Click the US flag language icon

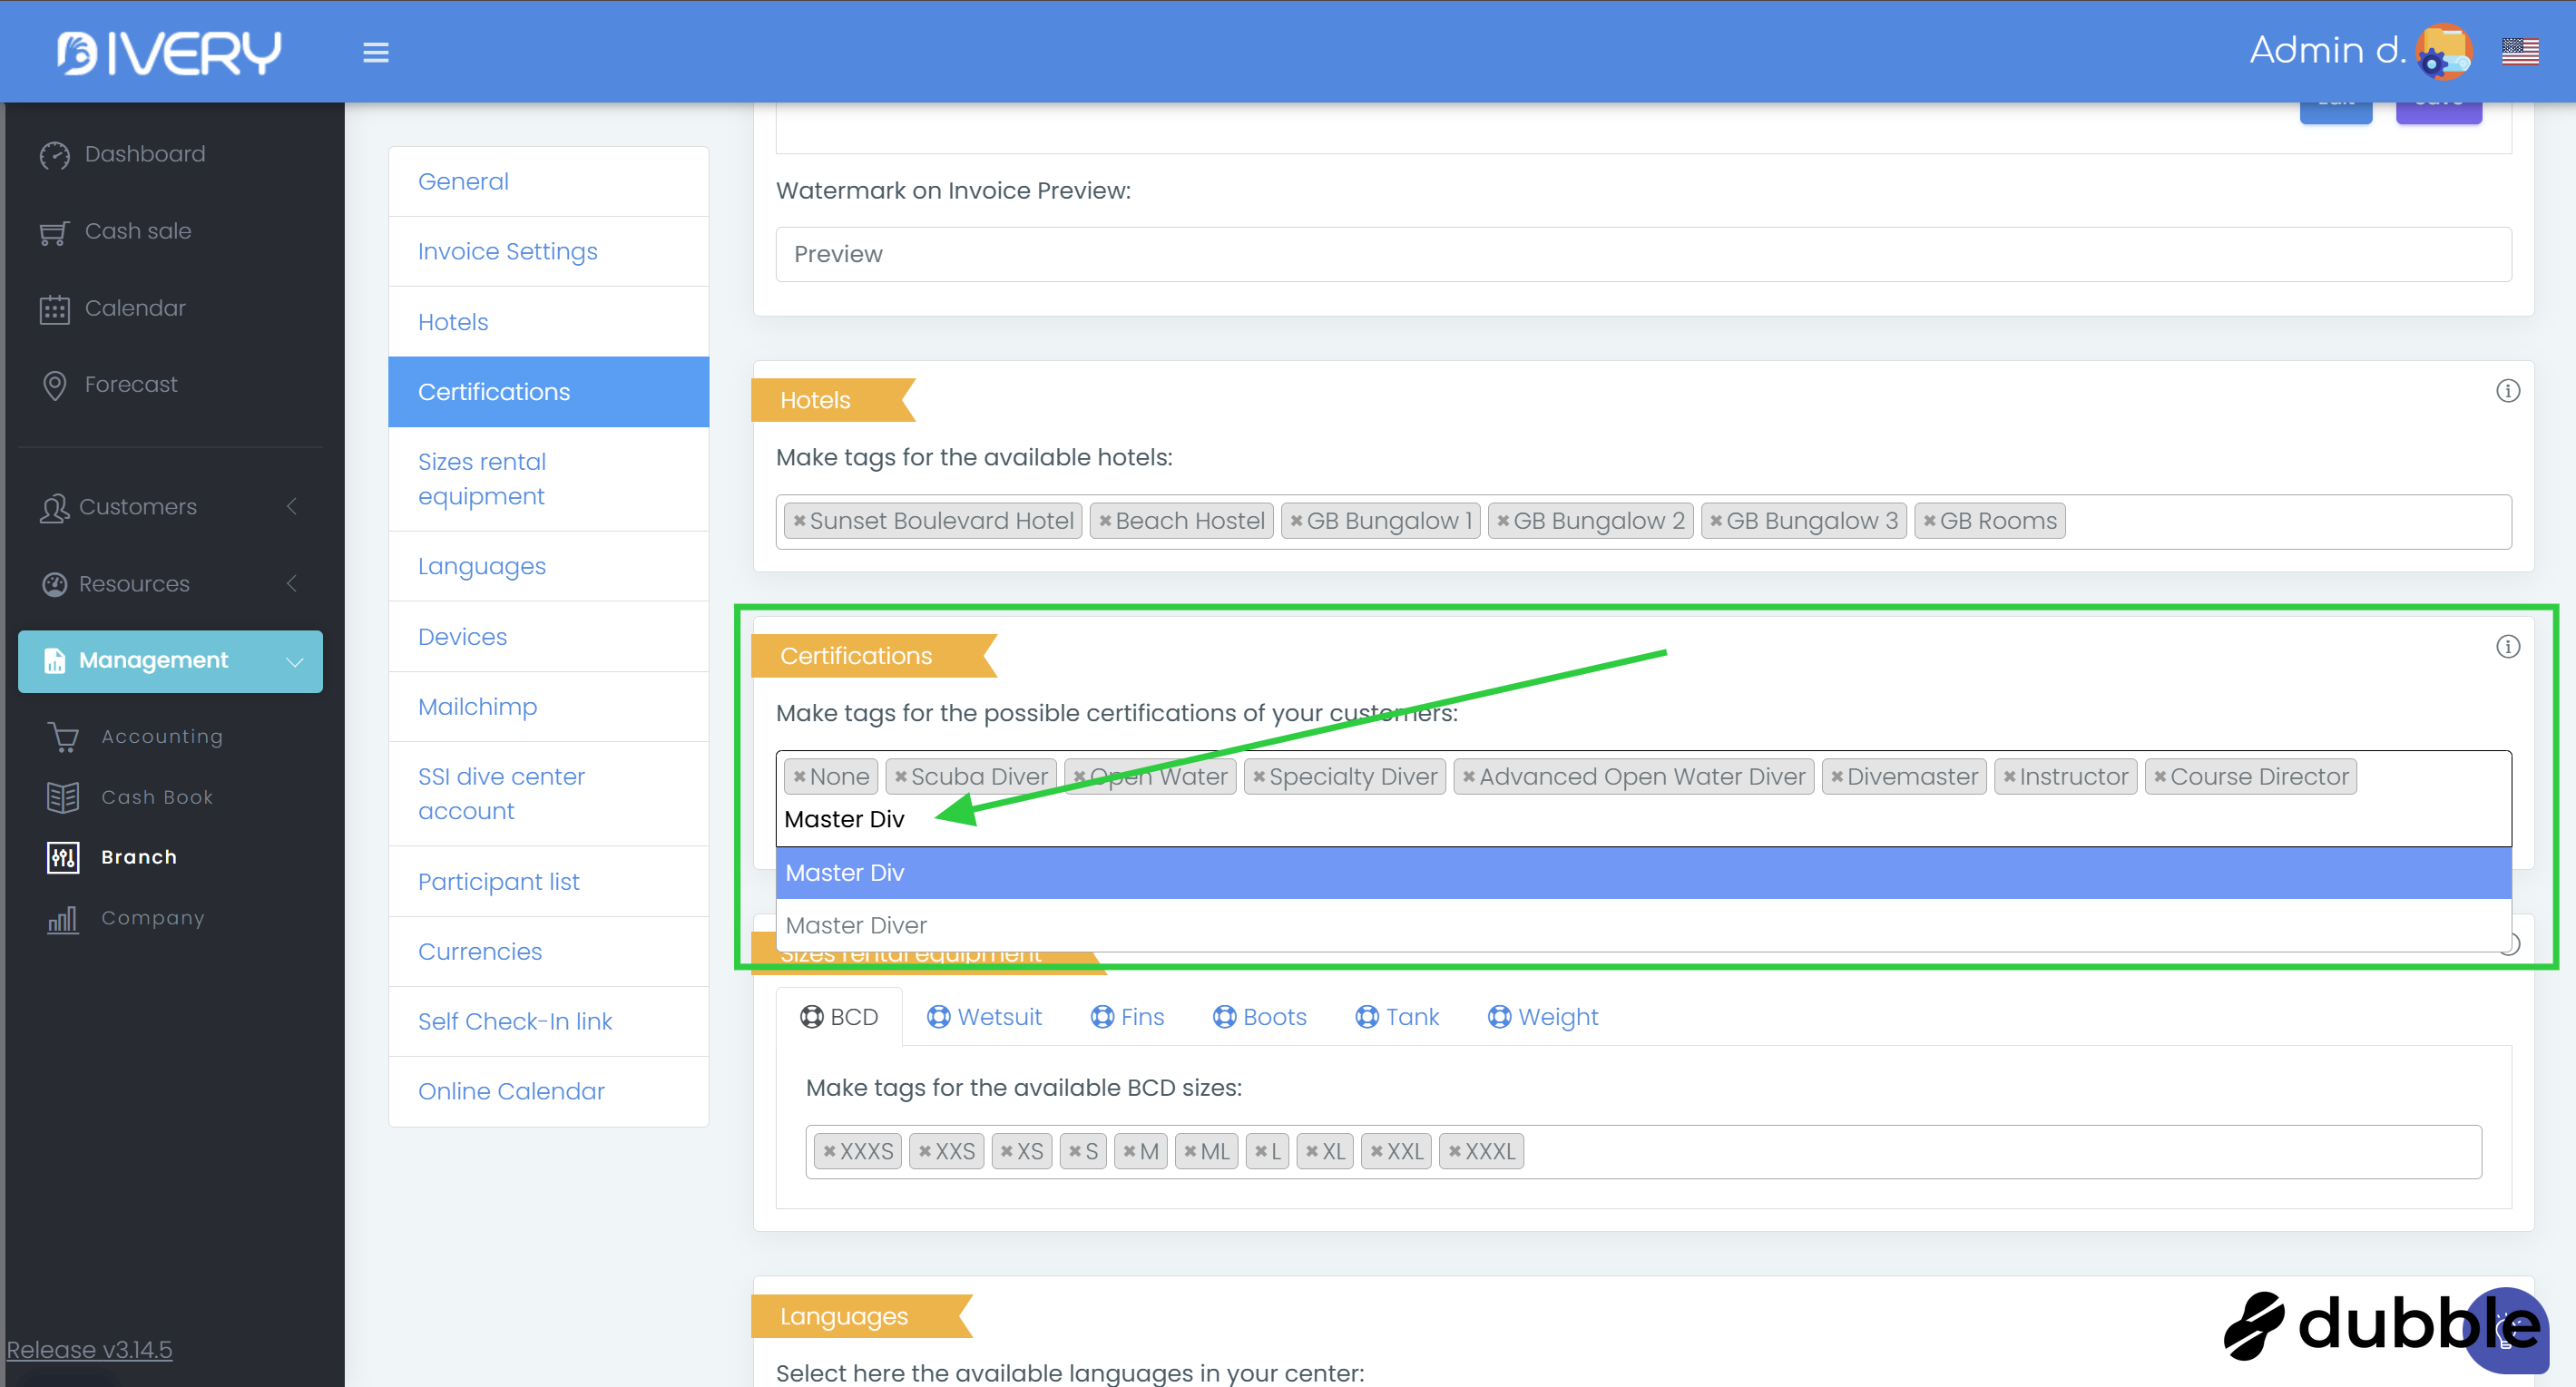click(2519, 51)
